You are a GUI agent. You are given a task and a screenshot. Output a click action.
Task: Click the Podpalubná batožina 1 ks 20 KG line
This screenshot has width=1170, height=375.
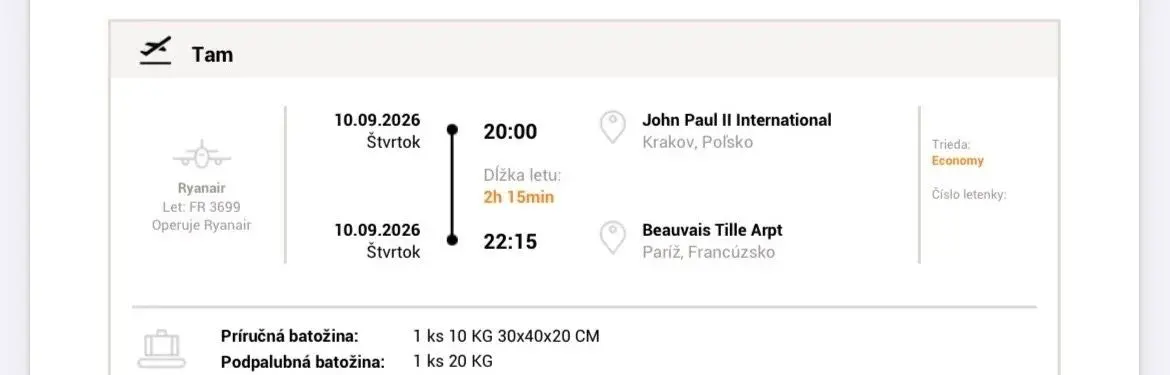(357, 362)
